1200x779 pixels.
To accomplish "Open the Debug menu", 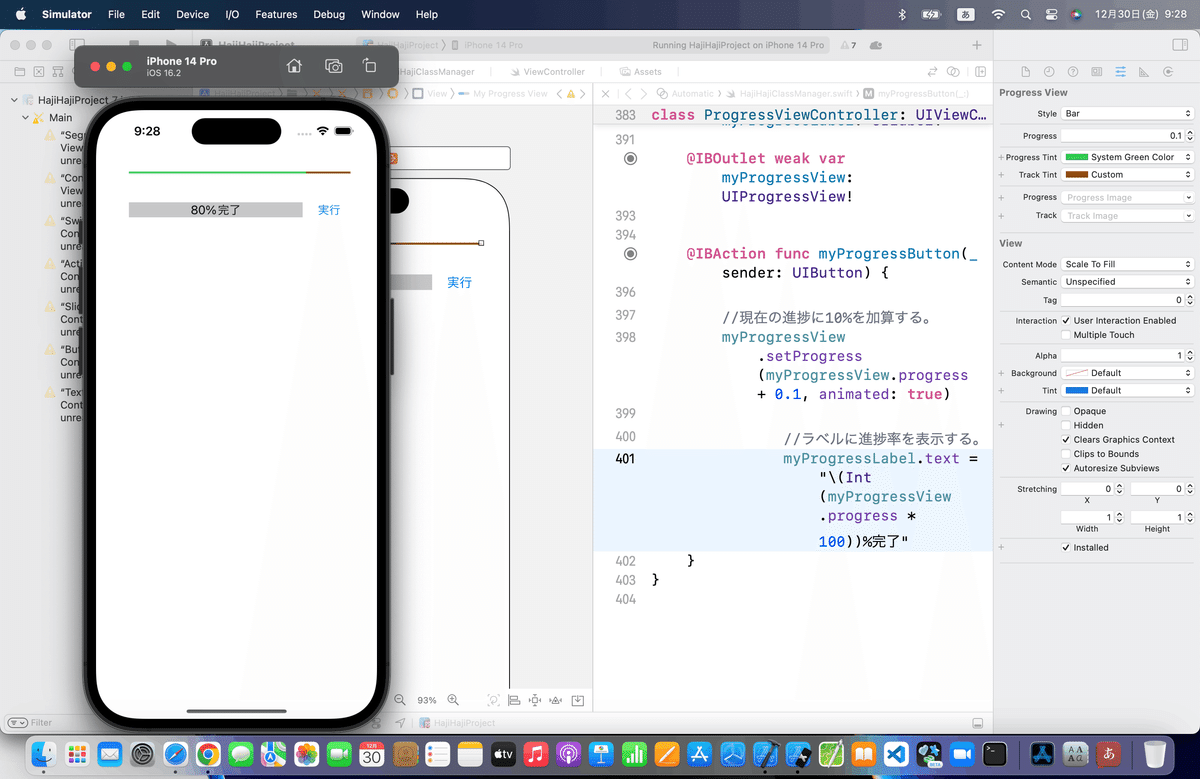I will coord(329,15).
